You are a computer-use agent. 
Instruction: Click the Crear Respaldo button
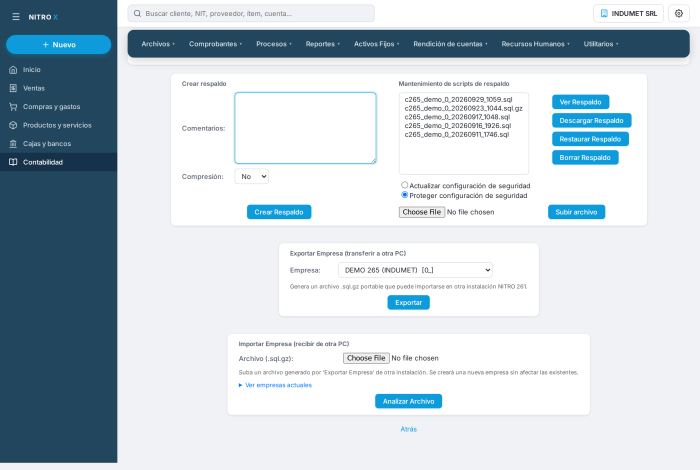[279, 212]
